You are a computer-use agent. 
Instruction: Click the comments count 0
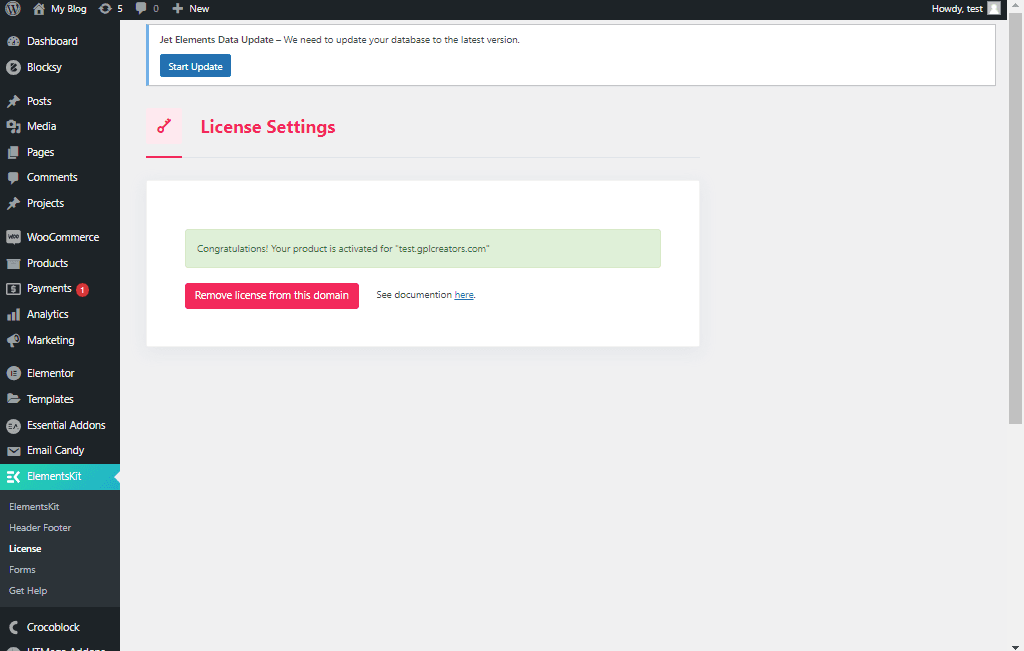click(x=155, y=8)
